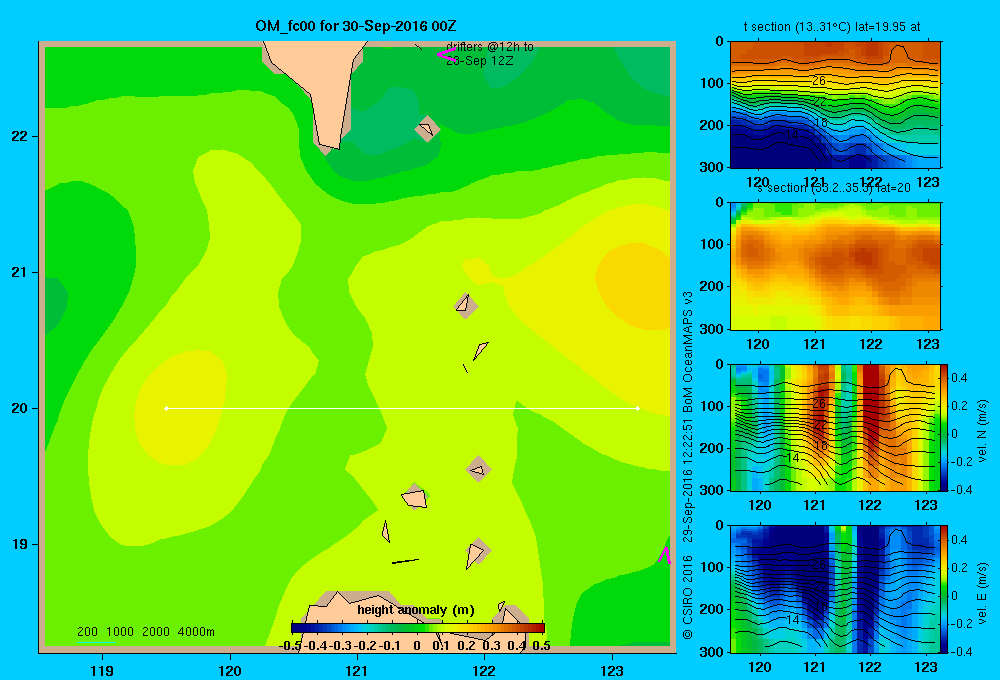Click the island near 121.45E 19.3N
Screen dimensions: 1000x680
click(x=415, y=497)
